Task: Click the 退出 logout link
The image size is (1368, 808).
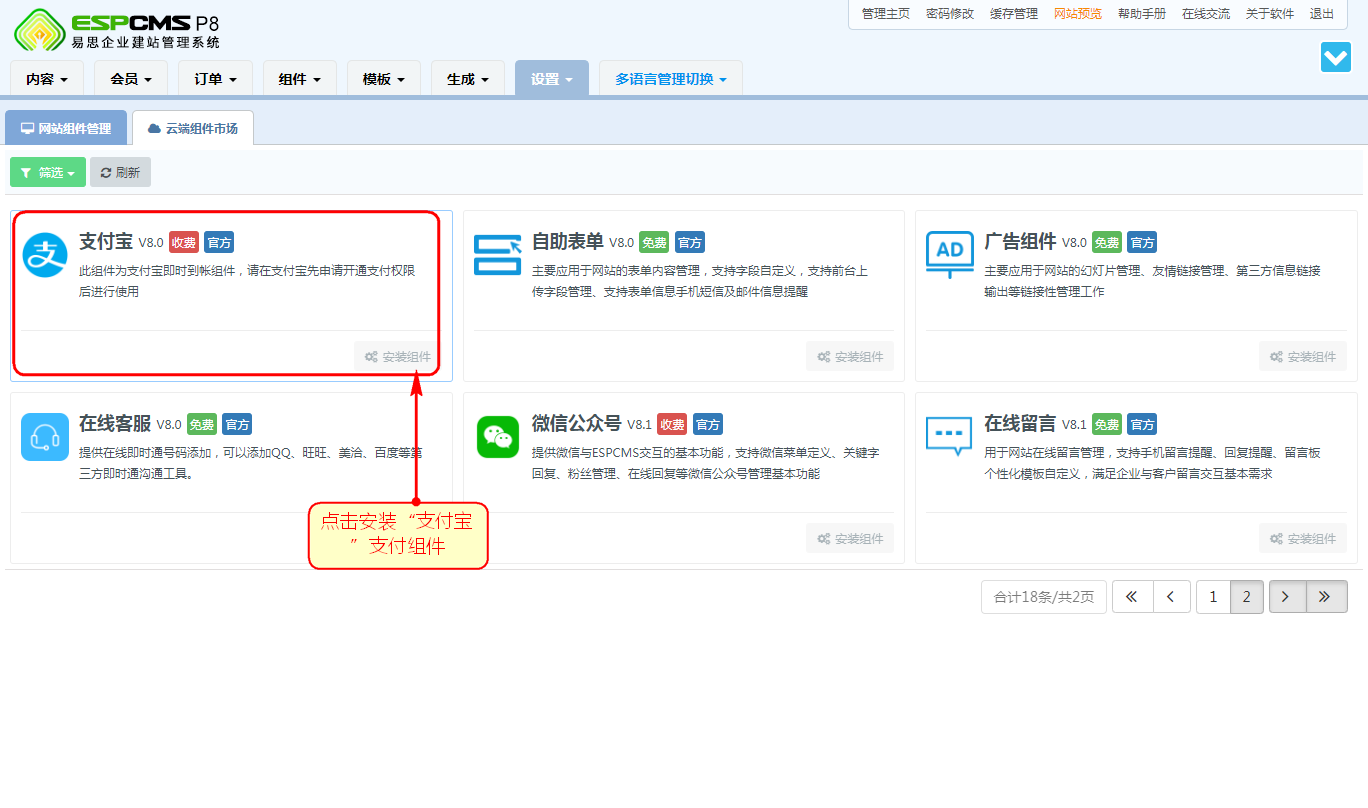Action: [x=1322, y=14]
